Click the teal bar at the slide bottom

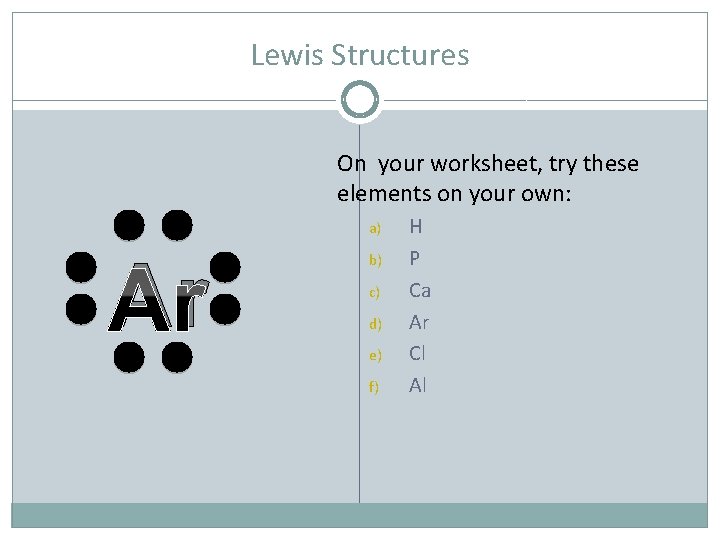359,515
